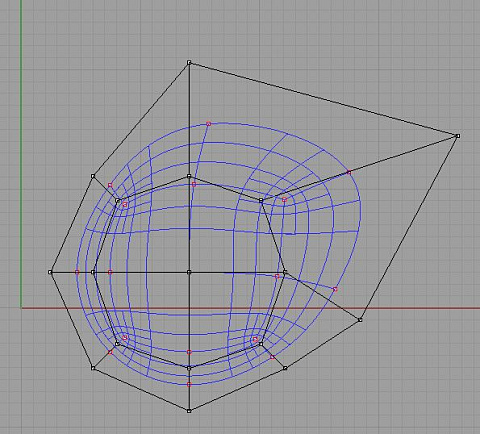Viewport: 480px width, 434px height.
Task: Select the red point right of the blue surface, above red axis
Action: [x=335, y=289]
